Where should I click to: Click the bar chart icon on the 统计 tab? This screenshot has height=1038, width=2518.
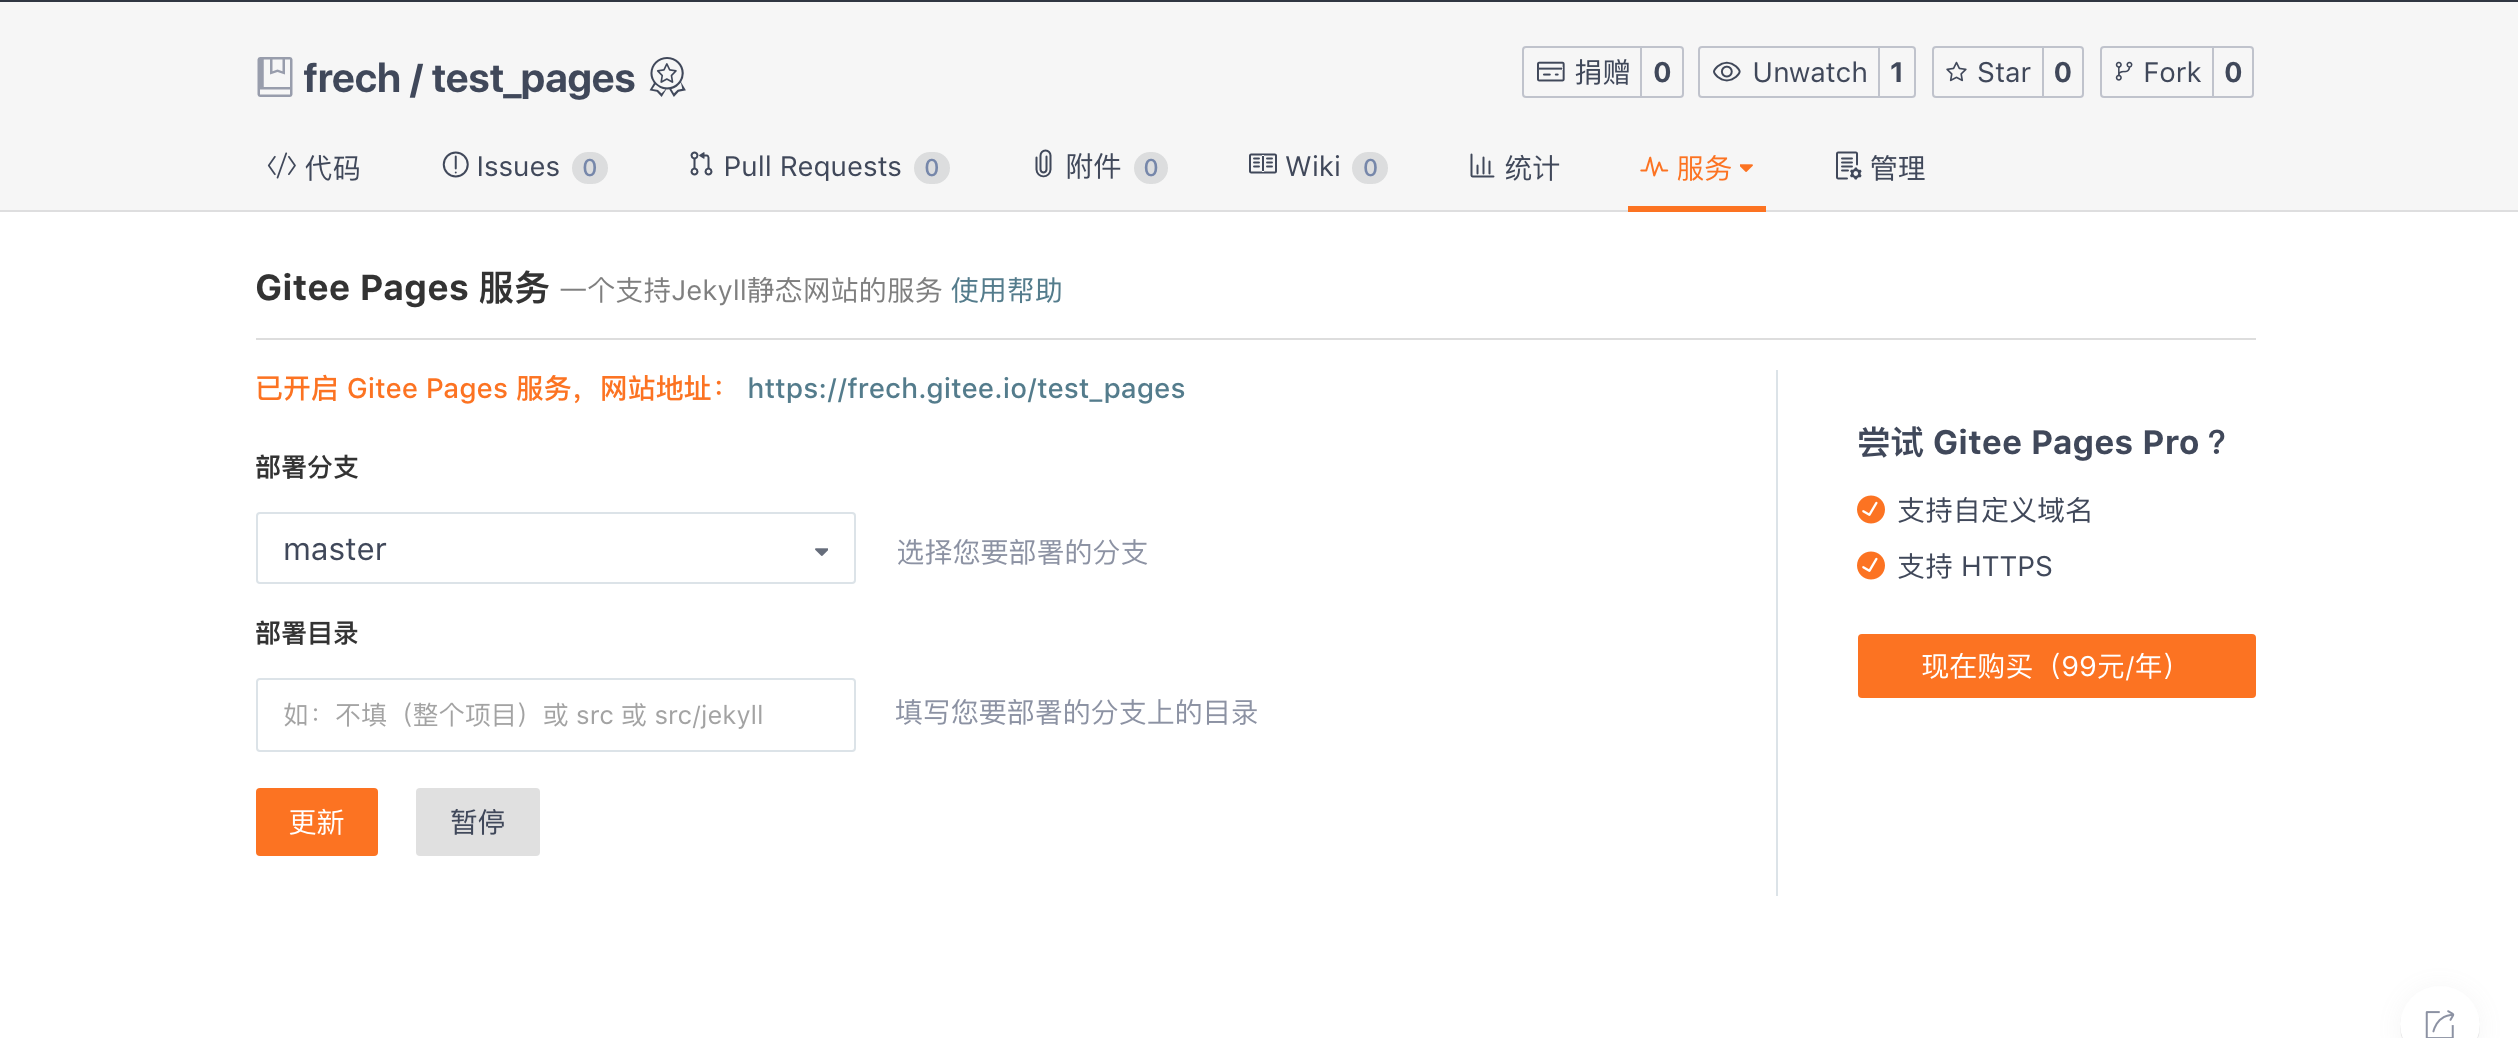1479,166
